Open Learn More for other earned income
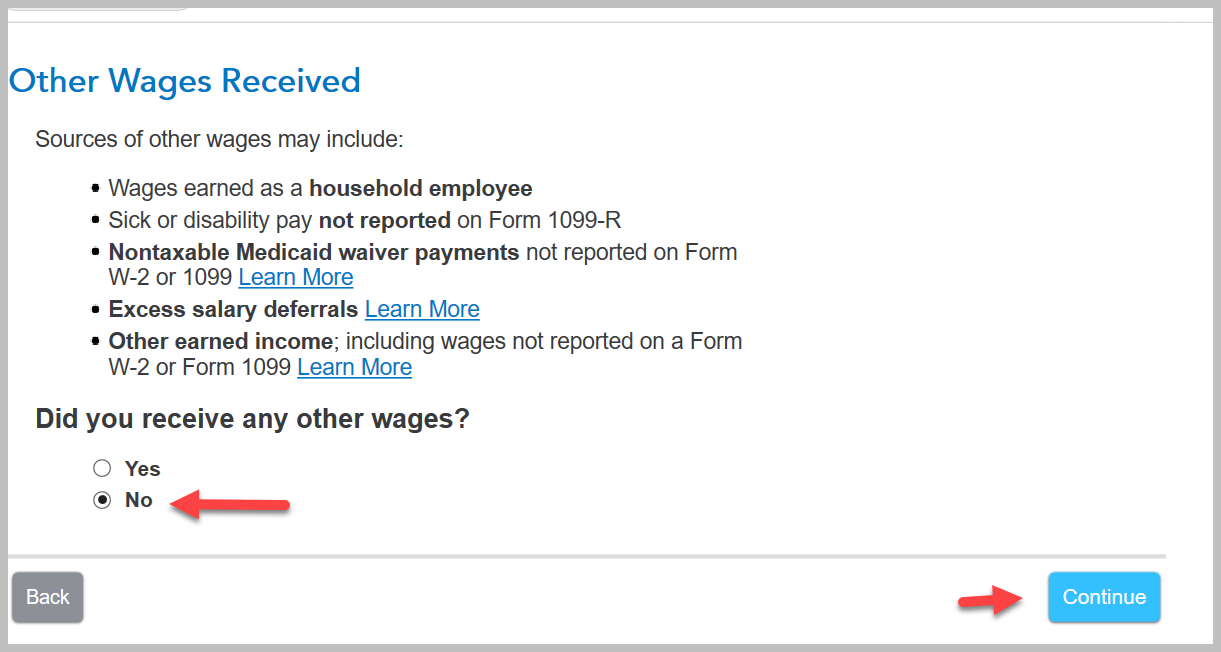The width and height of the screenshot is (1221, 652). click(355, 367)
